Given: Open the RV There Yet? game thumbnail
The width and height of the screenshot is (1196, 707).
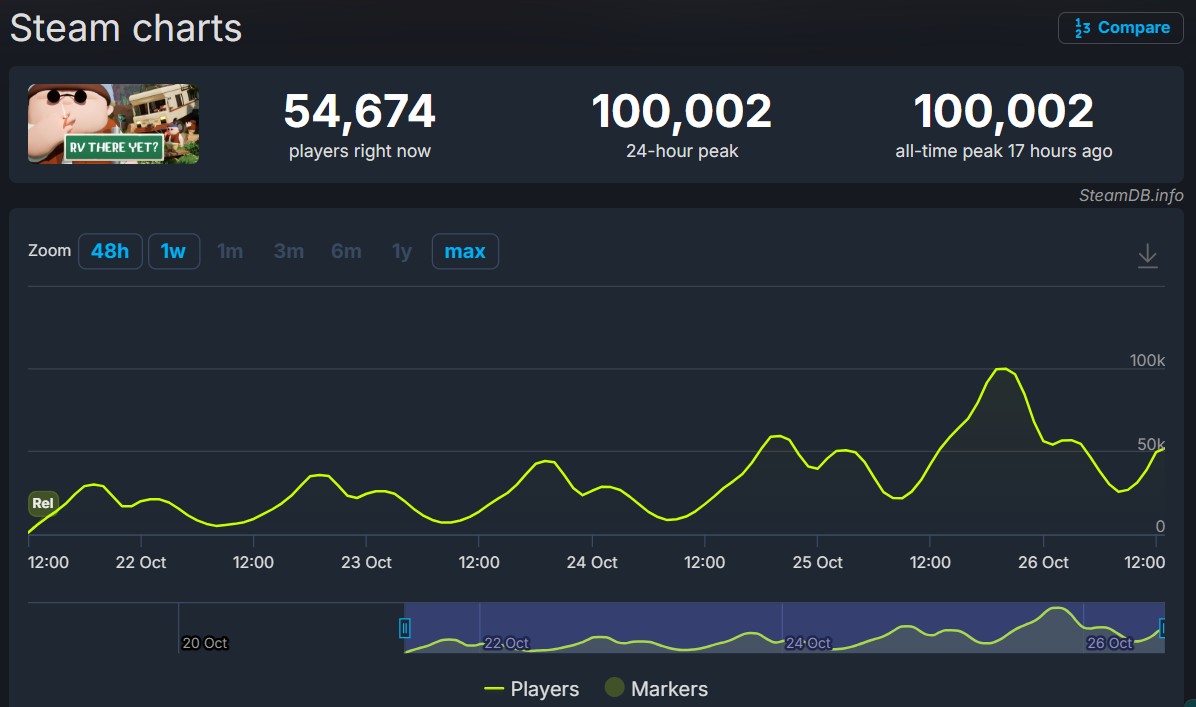Looking at the screenshot, I should [113, 124].
